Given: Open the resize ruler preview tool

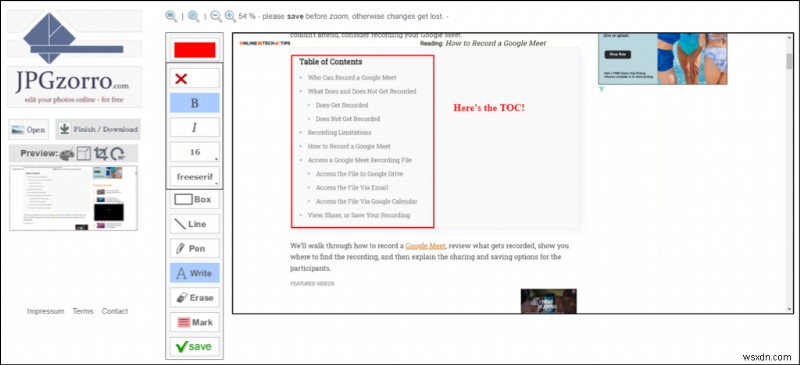Looking at the screenshot, I should click(84, 154).
